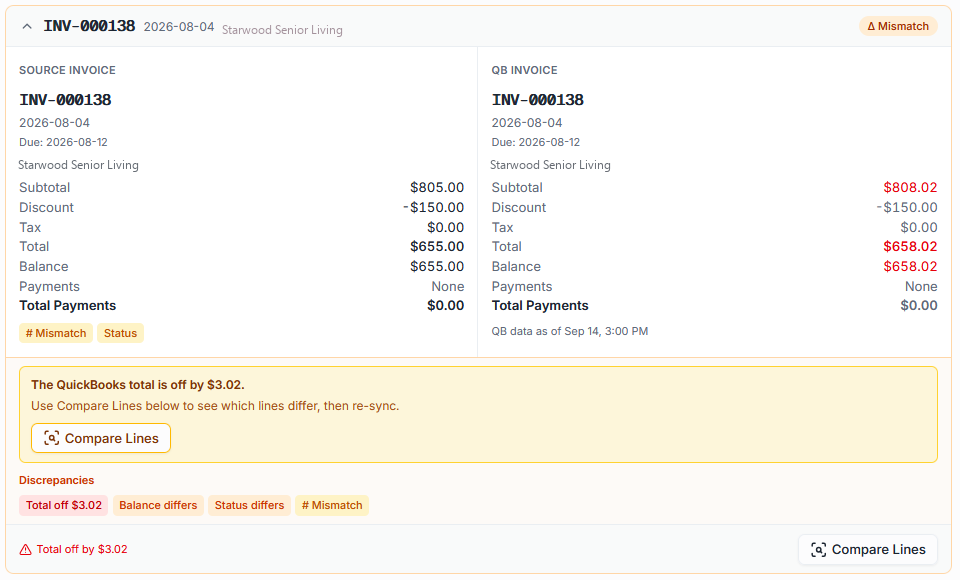Click header customer Starwood Senior Living
Screen dimensions: 960x580
coord(282,29)
